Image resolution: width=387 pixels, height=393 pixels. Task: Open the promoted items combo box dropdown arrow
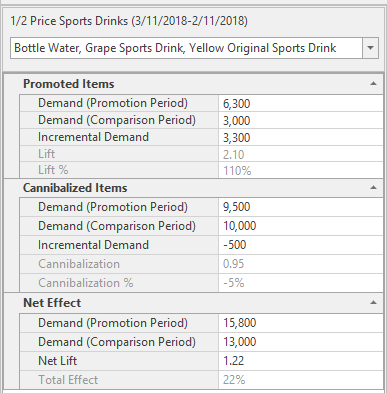click(370, 48)
